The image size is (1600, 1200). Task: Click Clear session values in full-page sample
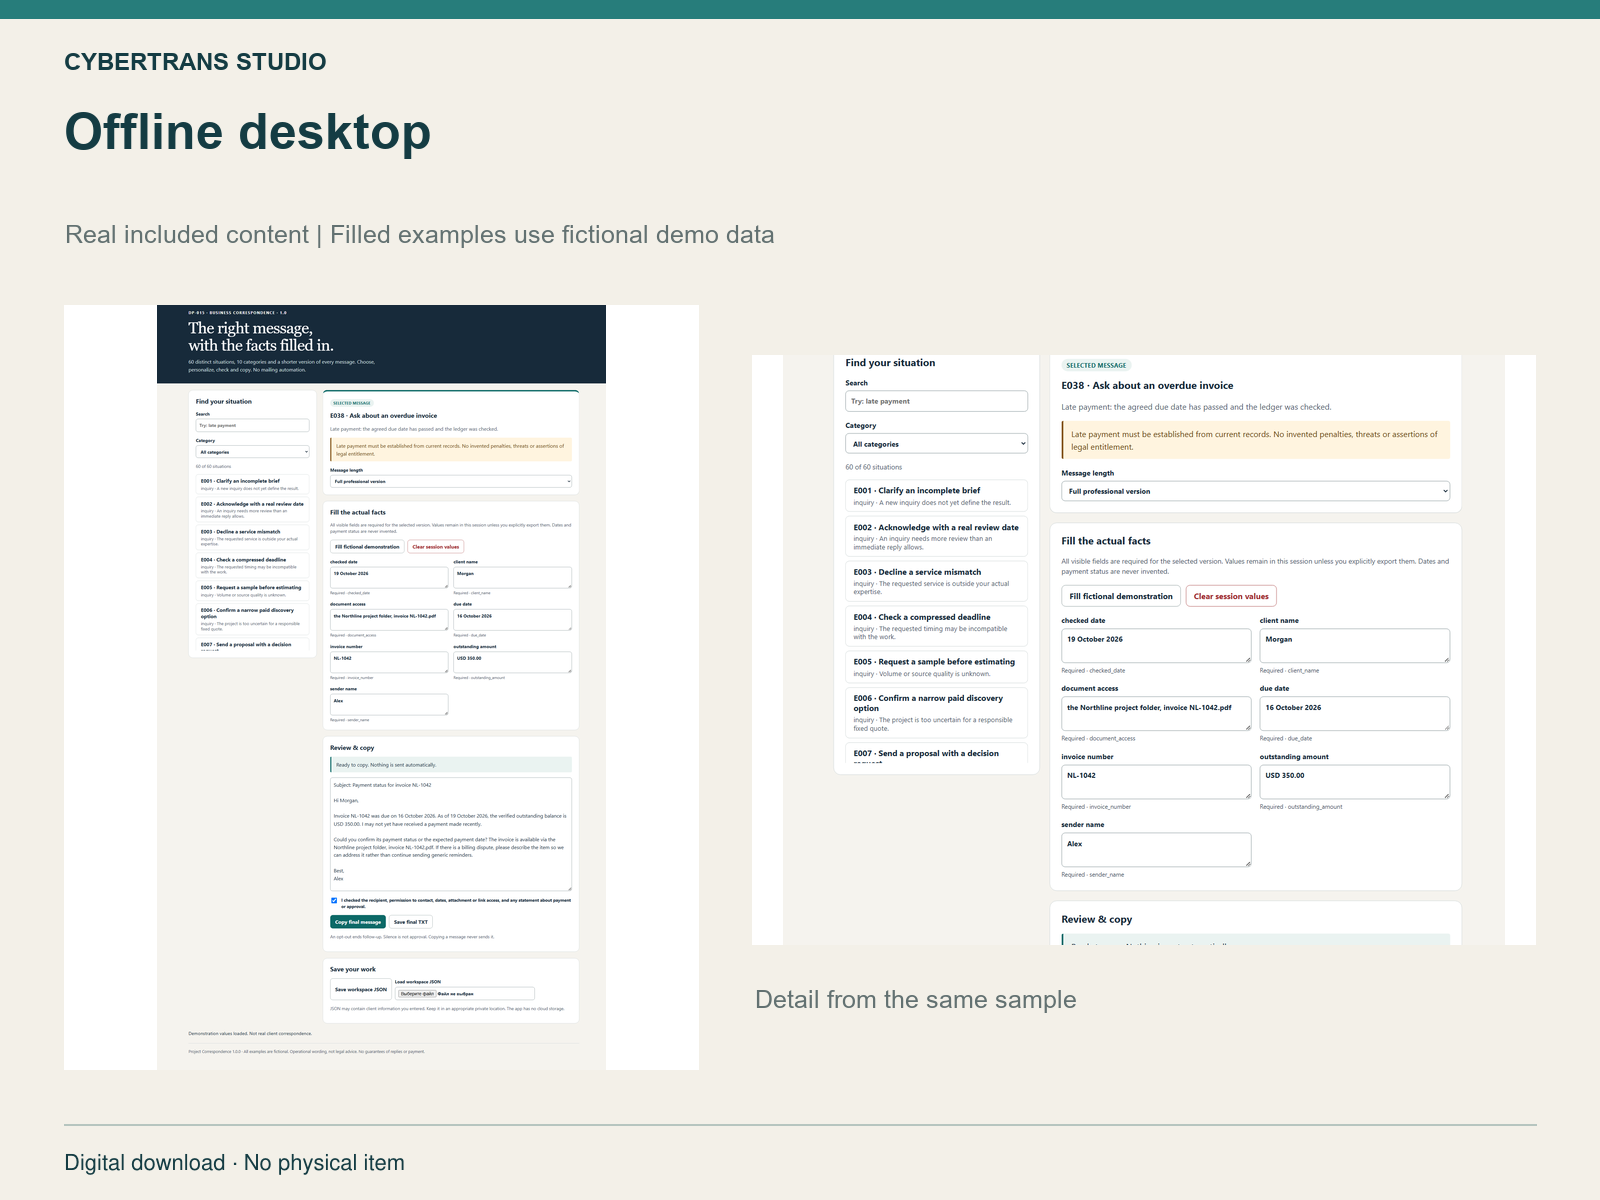(435, 547)
